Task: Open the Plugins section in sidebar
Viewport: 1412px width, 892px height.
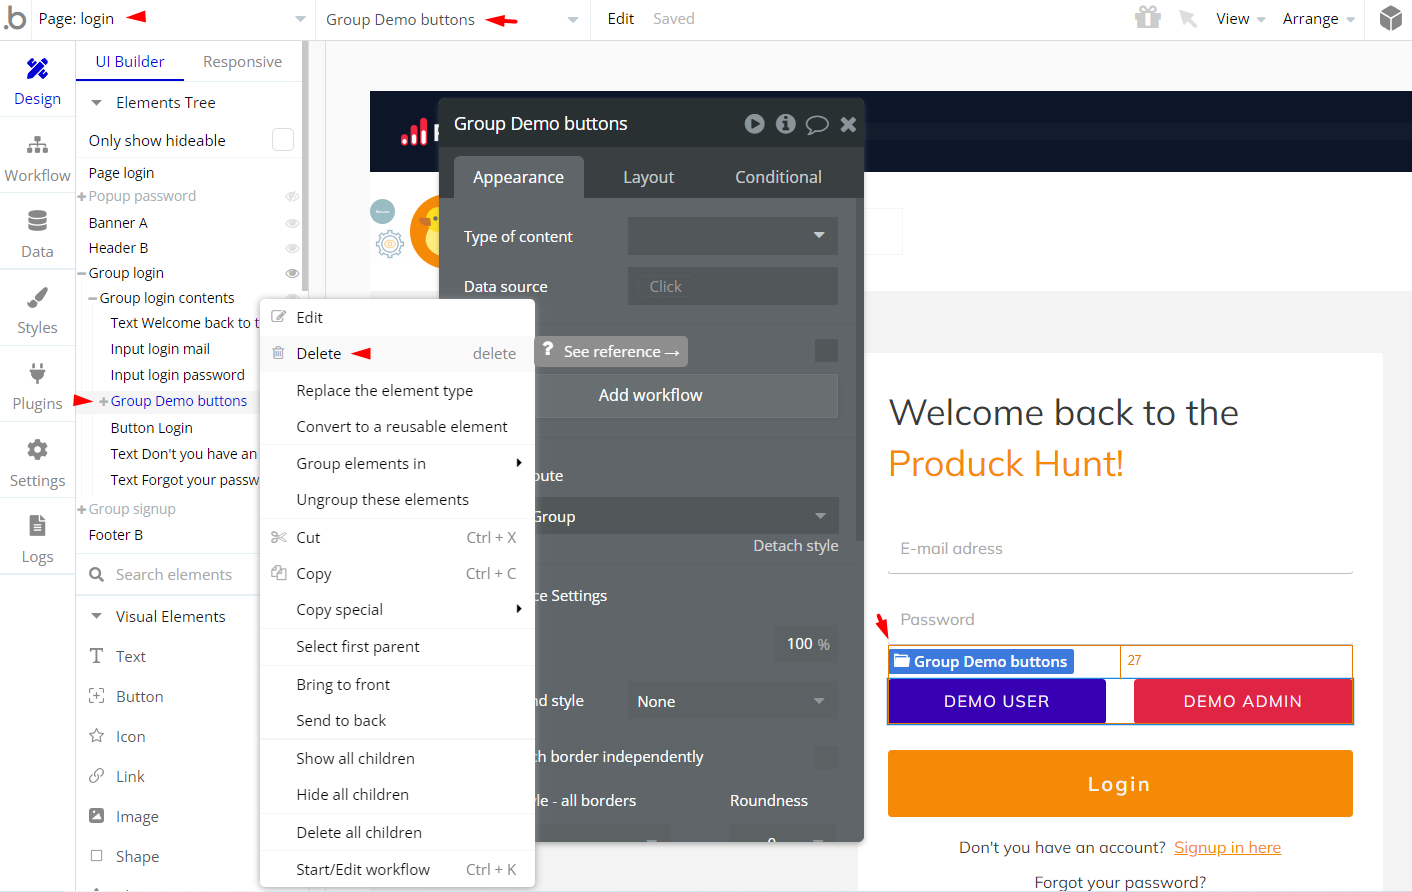Action: pos(37,387)
